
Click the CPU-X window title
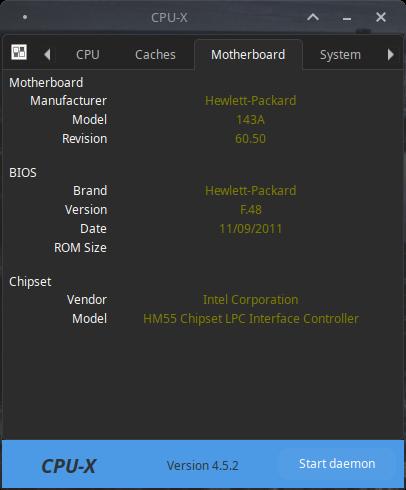[x=169, y=17]
